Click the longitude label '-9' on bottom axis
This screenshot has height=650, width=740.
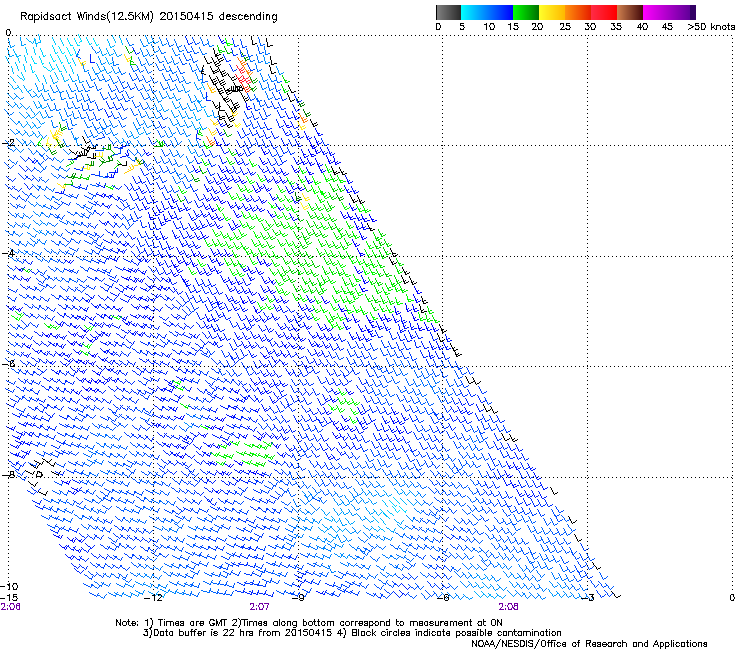298,598
